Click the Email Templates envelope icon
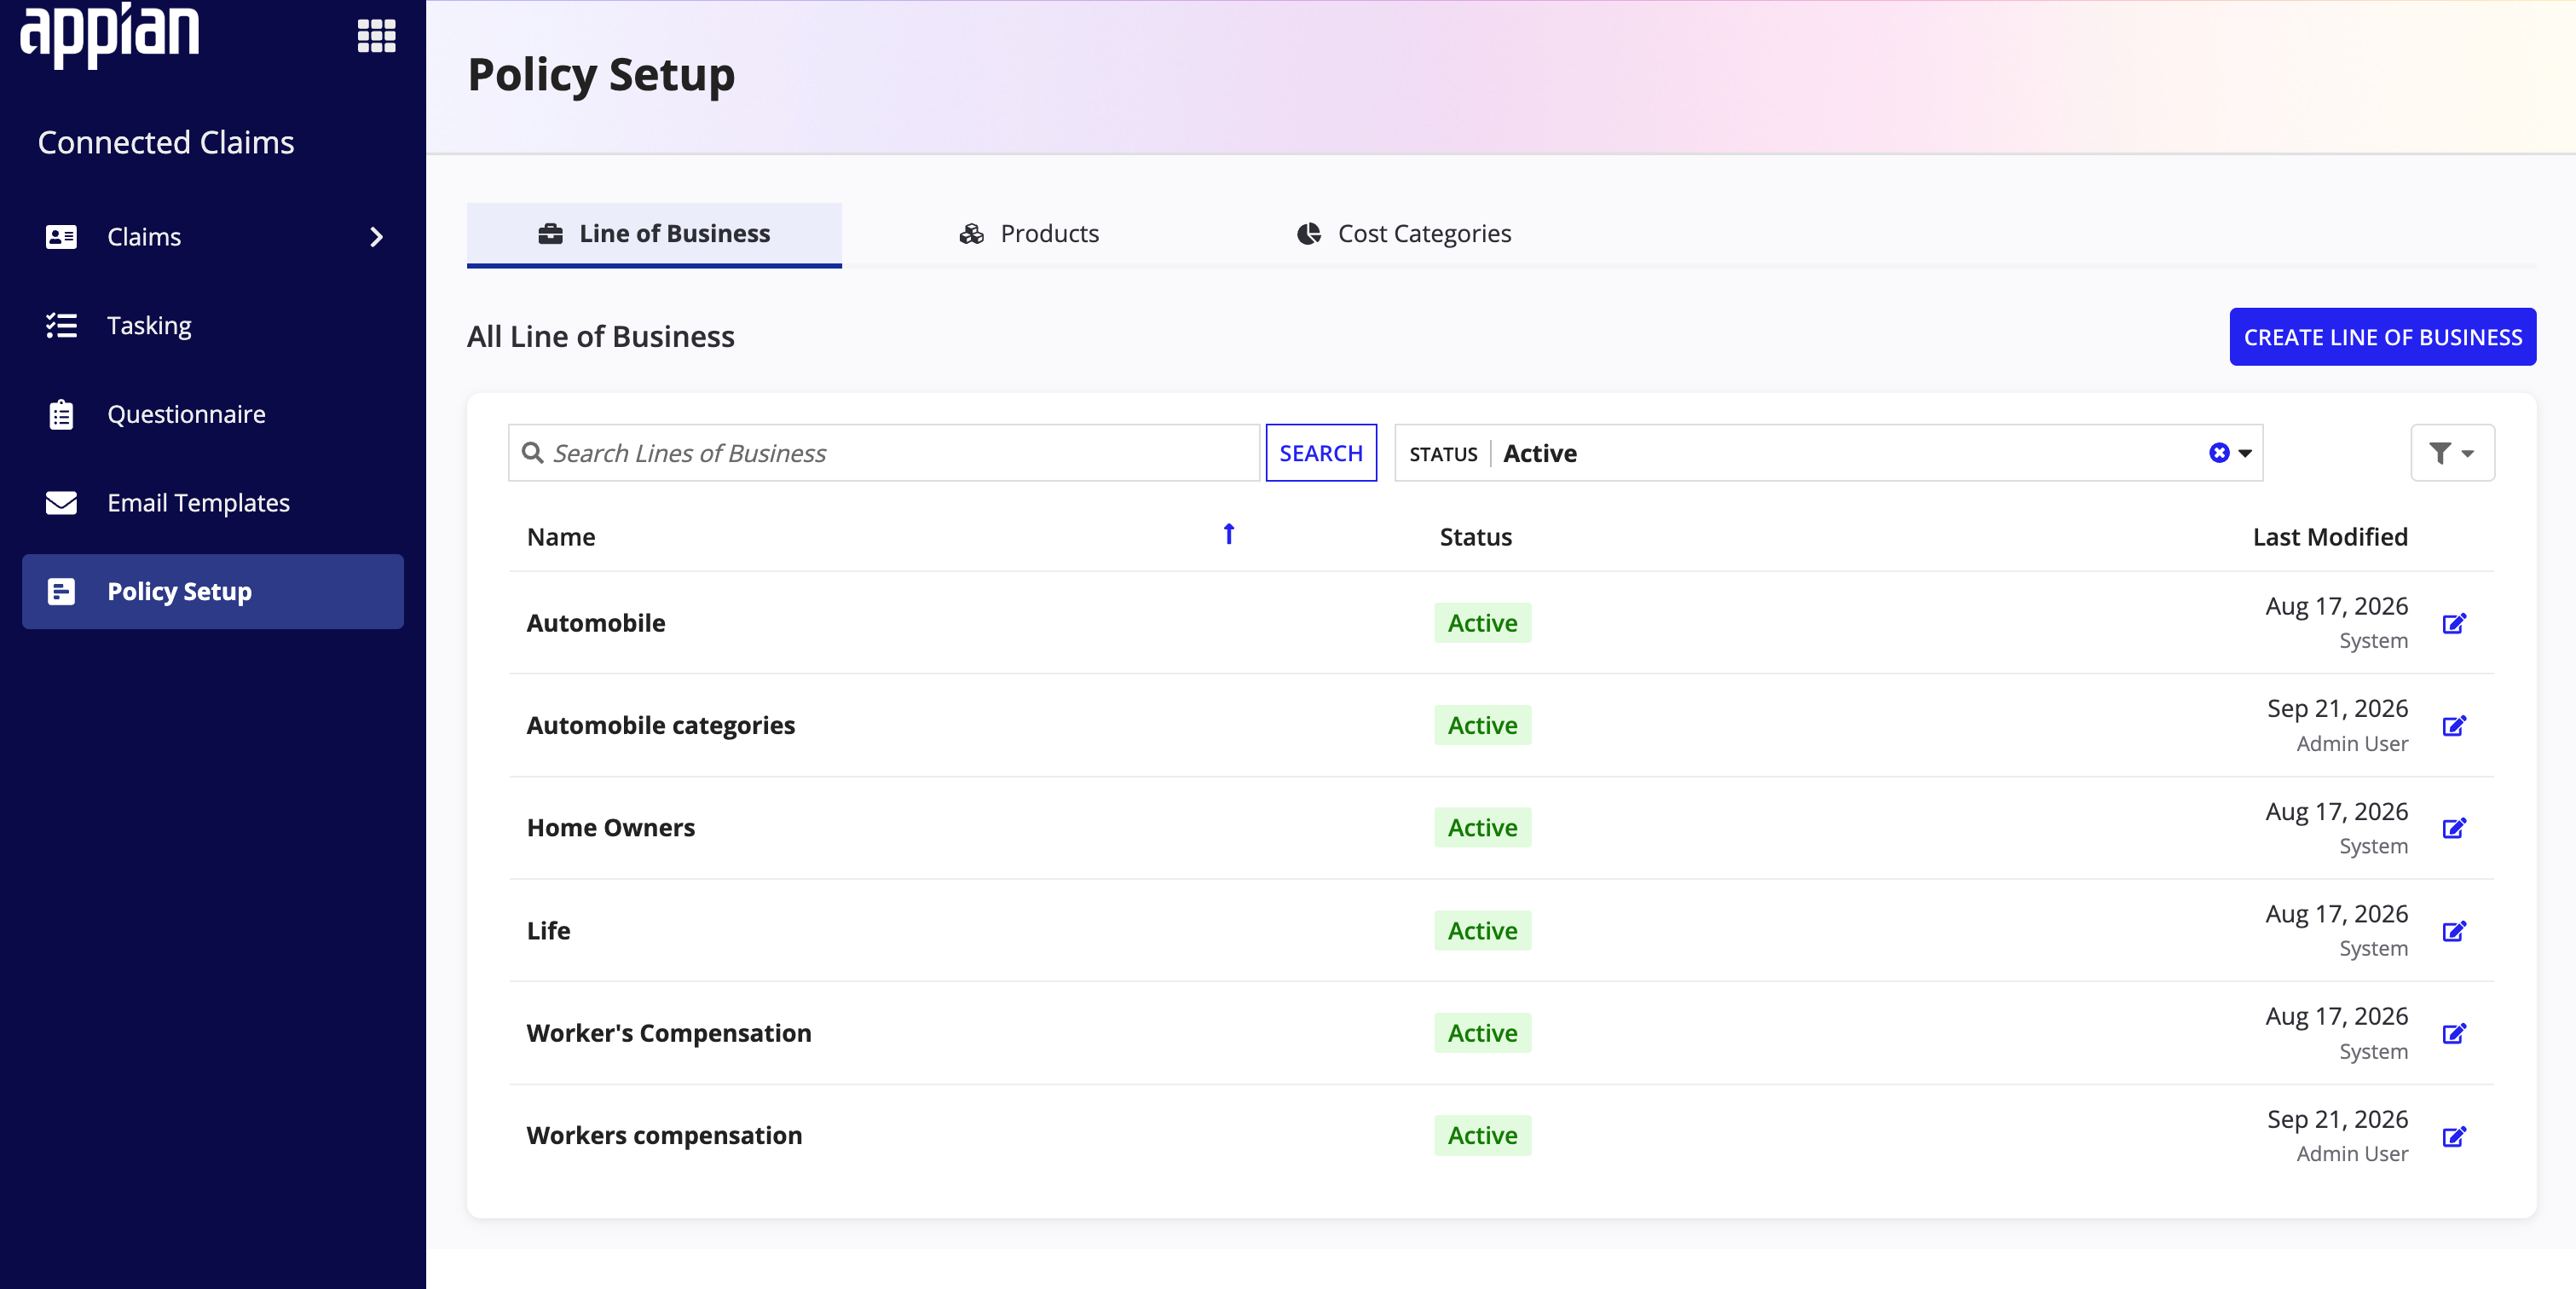This screenshot has height=1289, width=2576. (x=61, y=503)
